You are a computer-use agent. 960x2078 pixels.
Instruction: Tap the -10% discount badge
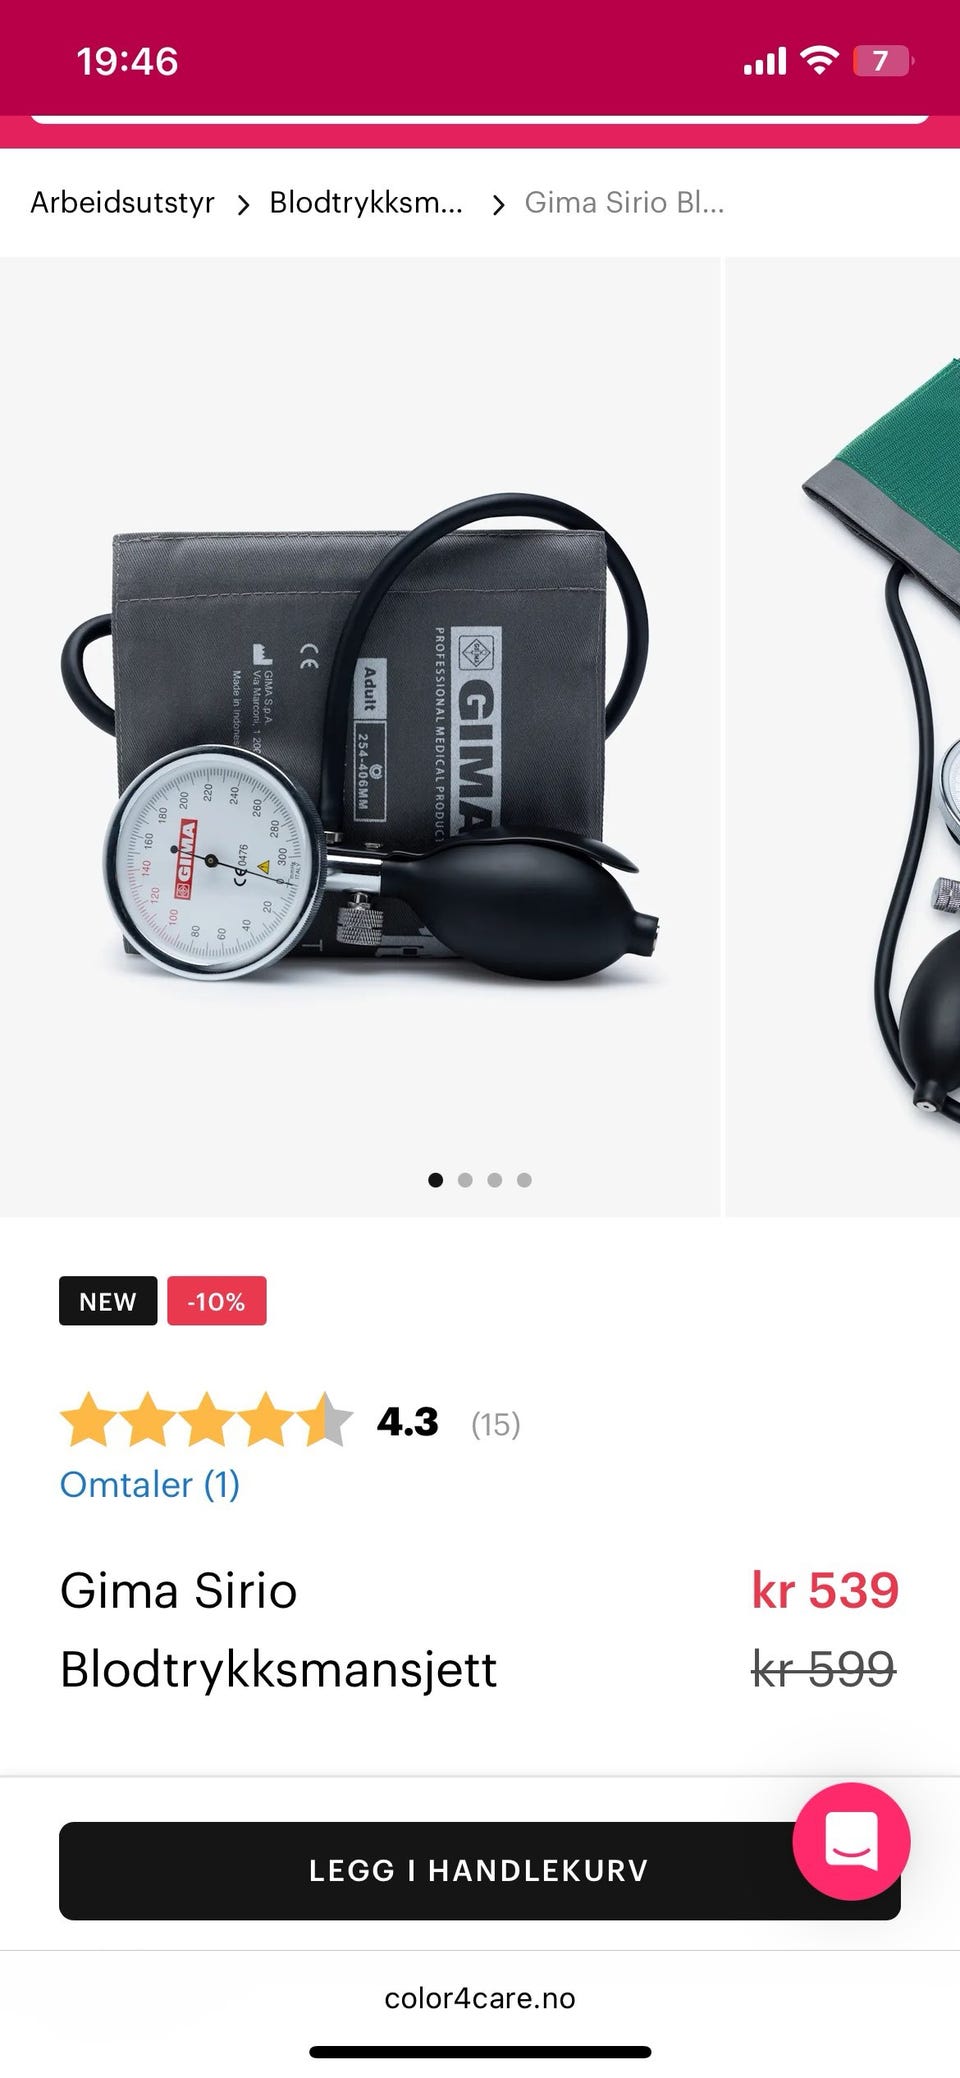coord(217,1301)
